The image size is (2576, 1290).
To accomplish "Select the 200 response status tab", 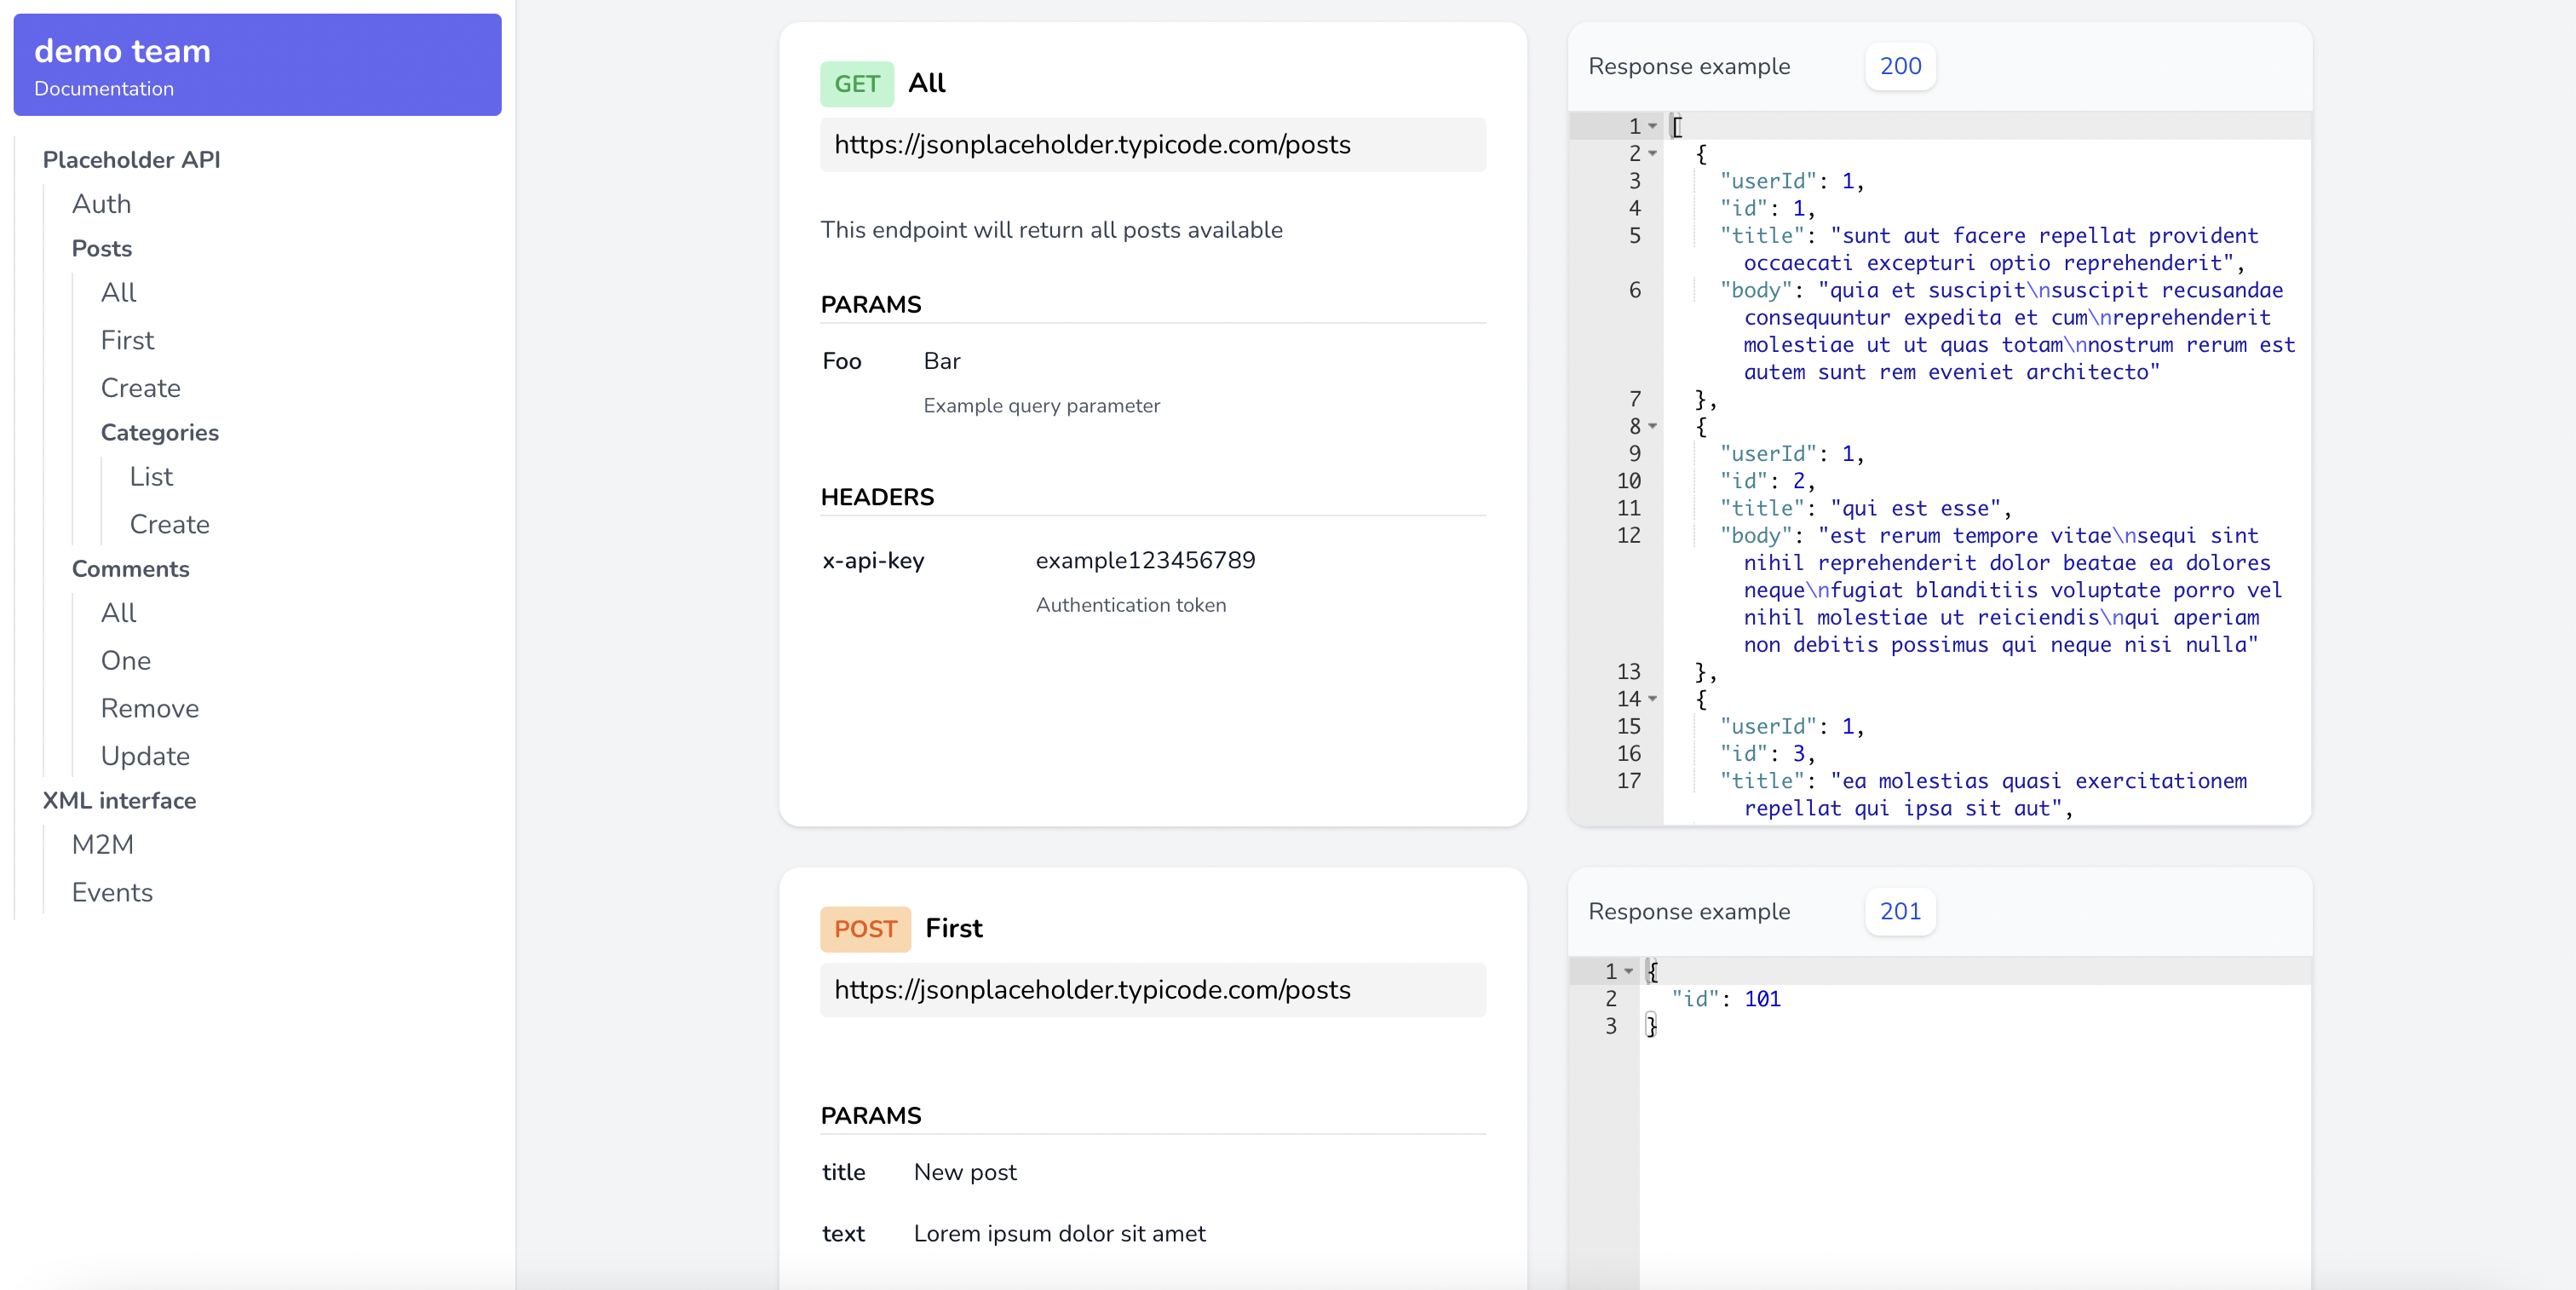I will click(x=1900, y=66).
